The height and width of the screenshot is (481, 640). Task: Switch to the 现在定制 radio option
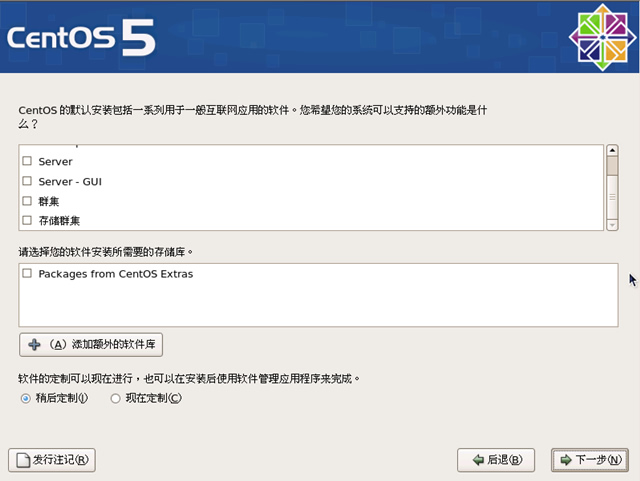pos(115,398)
